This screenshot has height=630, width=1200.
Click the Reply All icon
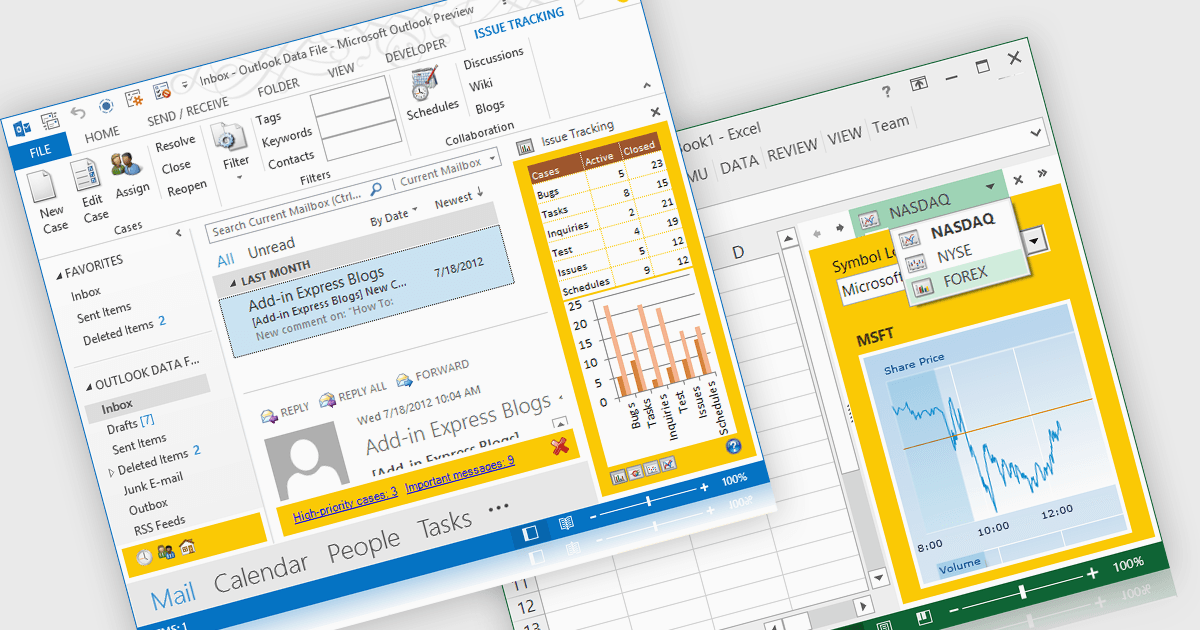pyautogui.click(x=327, y=400)
